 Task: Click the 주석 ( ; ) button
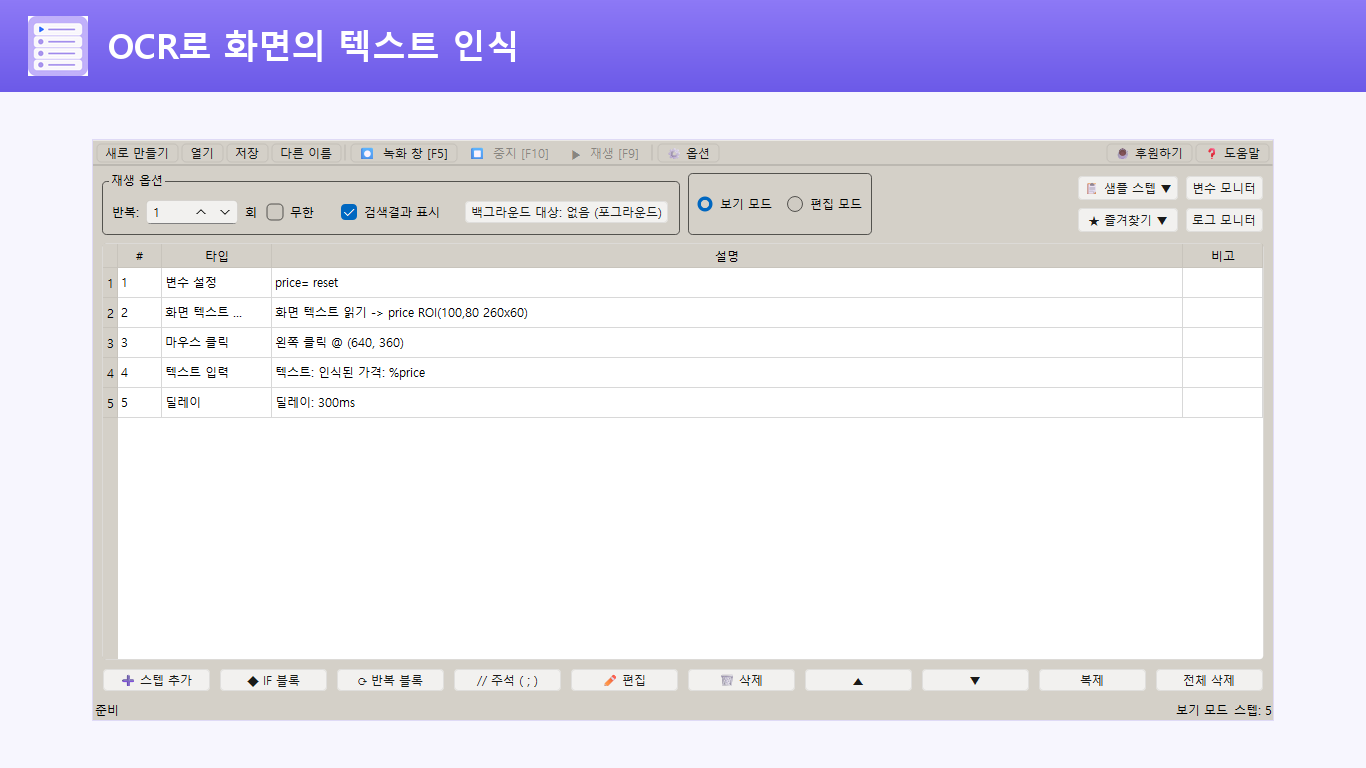point(507,680)
